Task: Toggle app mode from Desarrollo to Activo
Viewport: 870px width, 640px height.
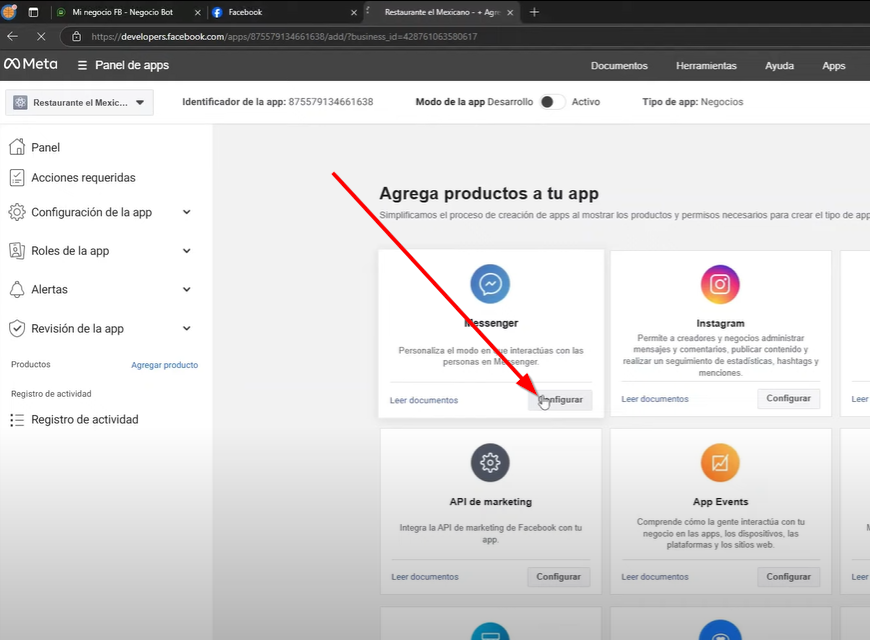Action: click(552, 102)
